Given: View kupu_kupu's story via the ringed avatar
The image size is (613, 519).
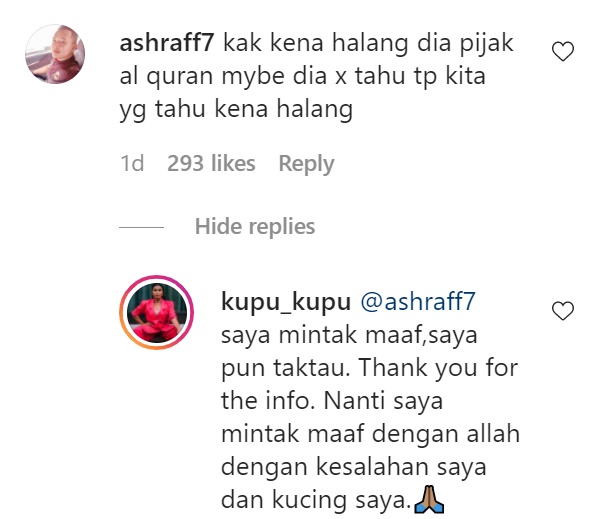Looking at the screenshot, I should click(x=156, y=312).
